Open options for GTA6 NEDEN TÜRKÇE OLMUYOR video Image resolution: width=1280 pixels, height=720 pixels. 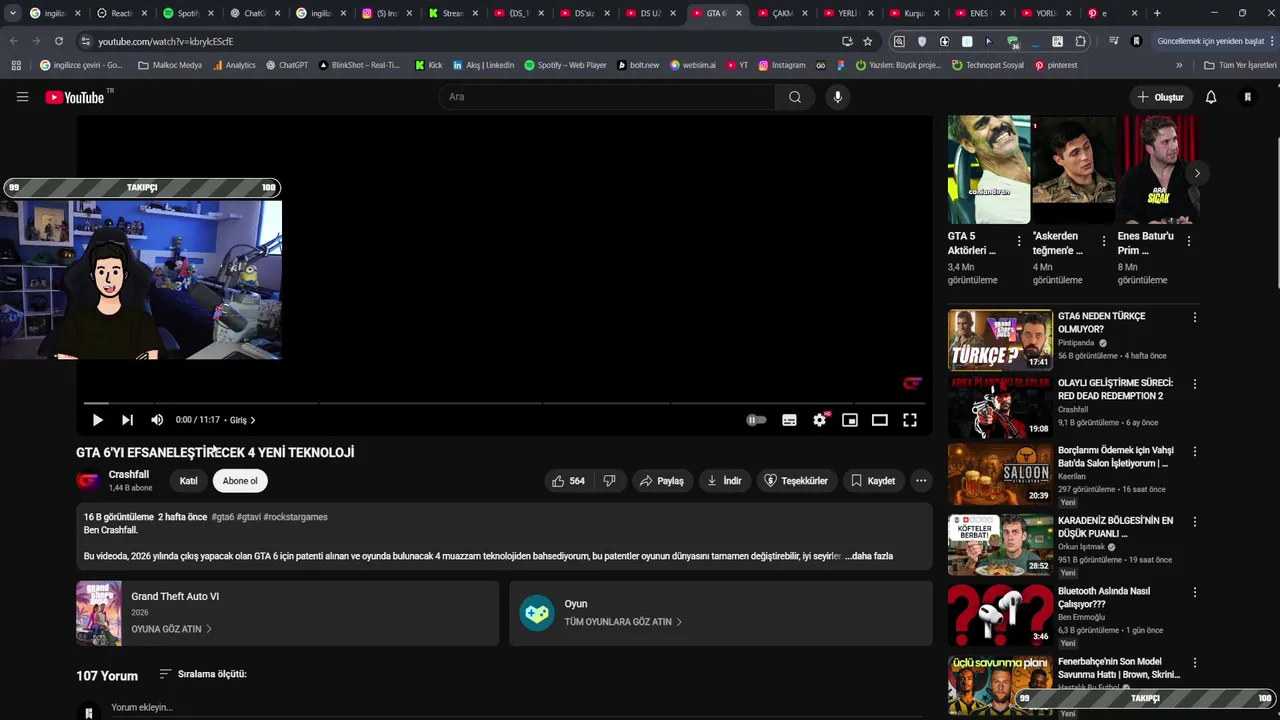point(1194,317)
